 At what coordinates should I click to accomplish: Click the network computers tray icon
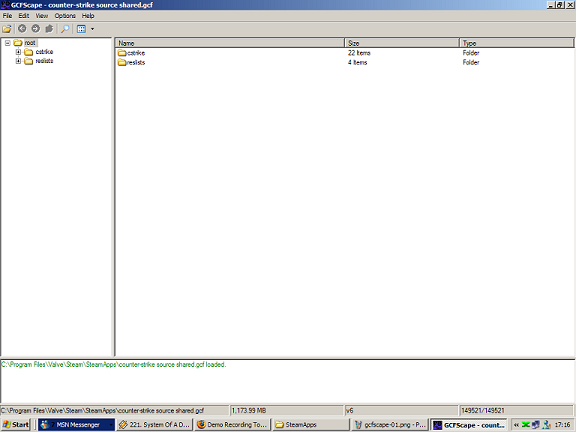point(536,425)
